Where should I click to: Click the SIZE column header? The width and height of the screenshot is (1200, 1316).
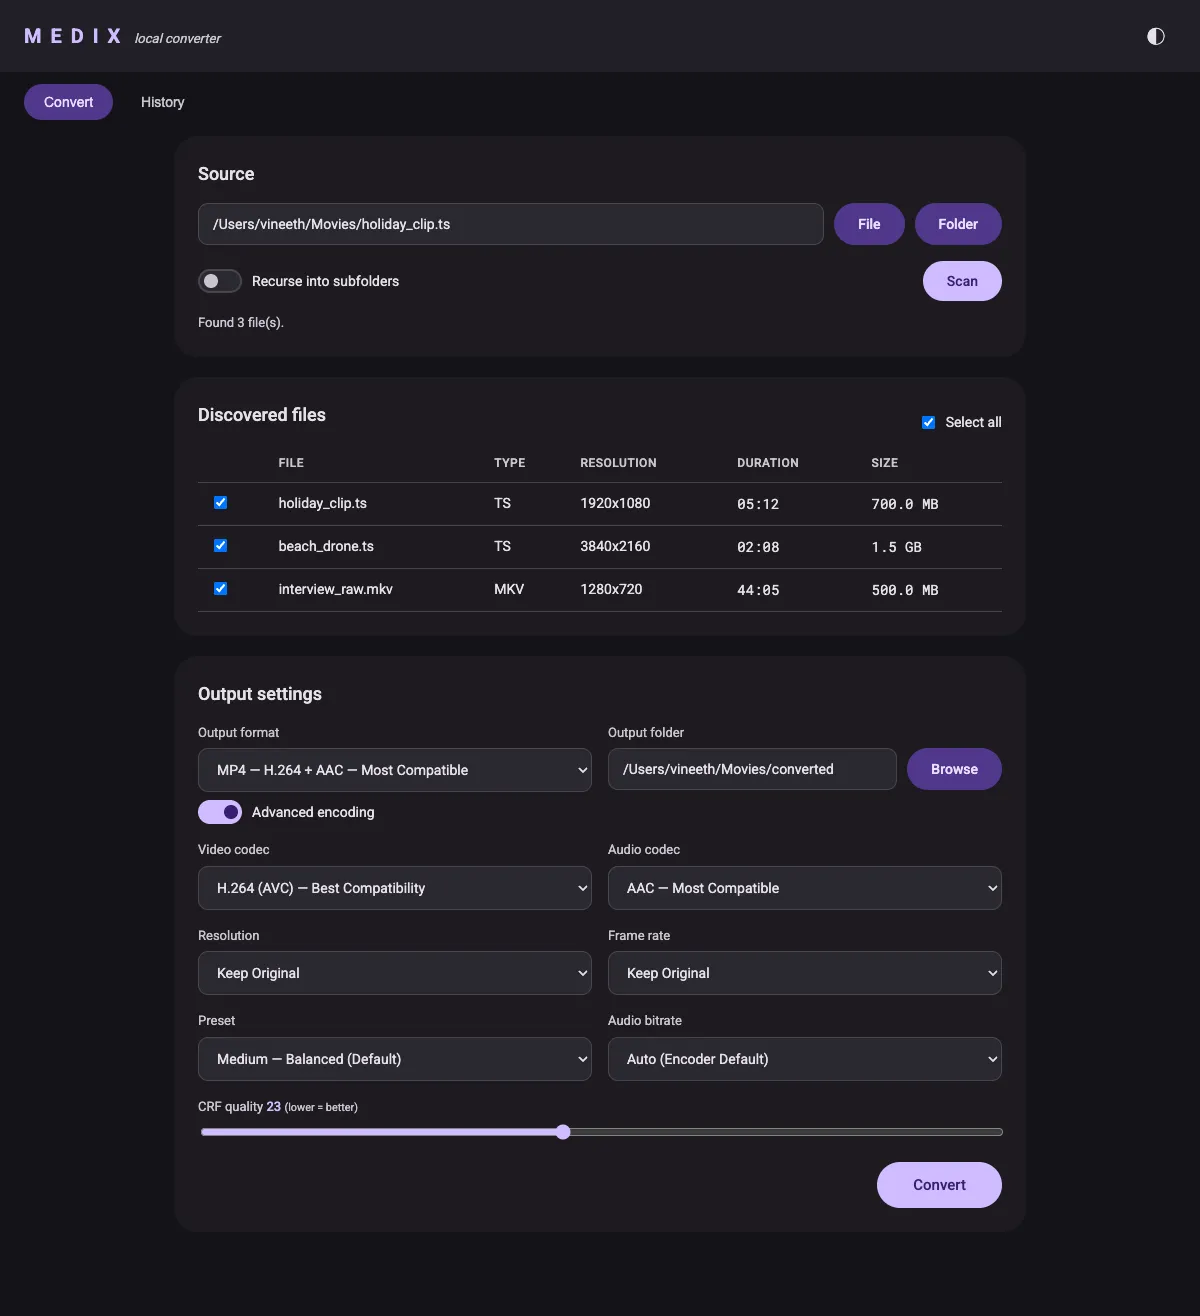[884, 463]
